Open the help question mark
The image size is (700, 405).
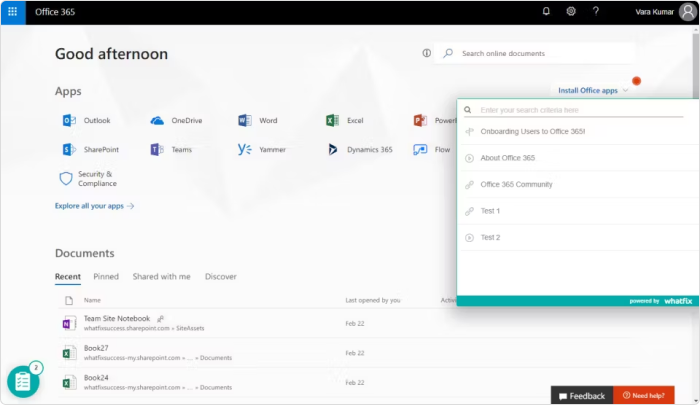coord(596,12)
